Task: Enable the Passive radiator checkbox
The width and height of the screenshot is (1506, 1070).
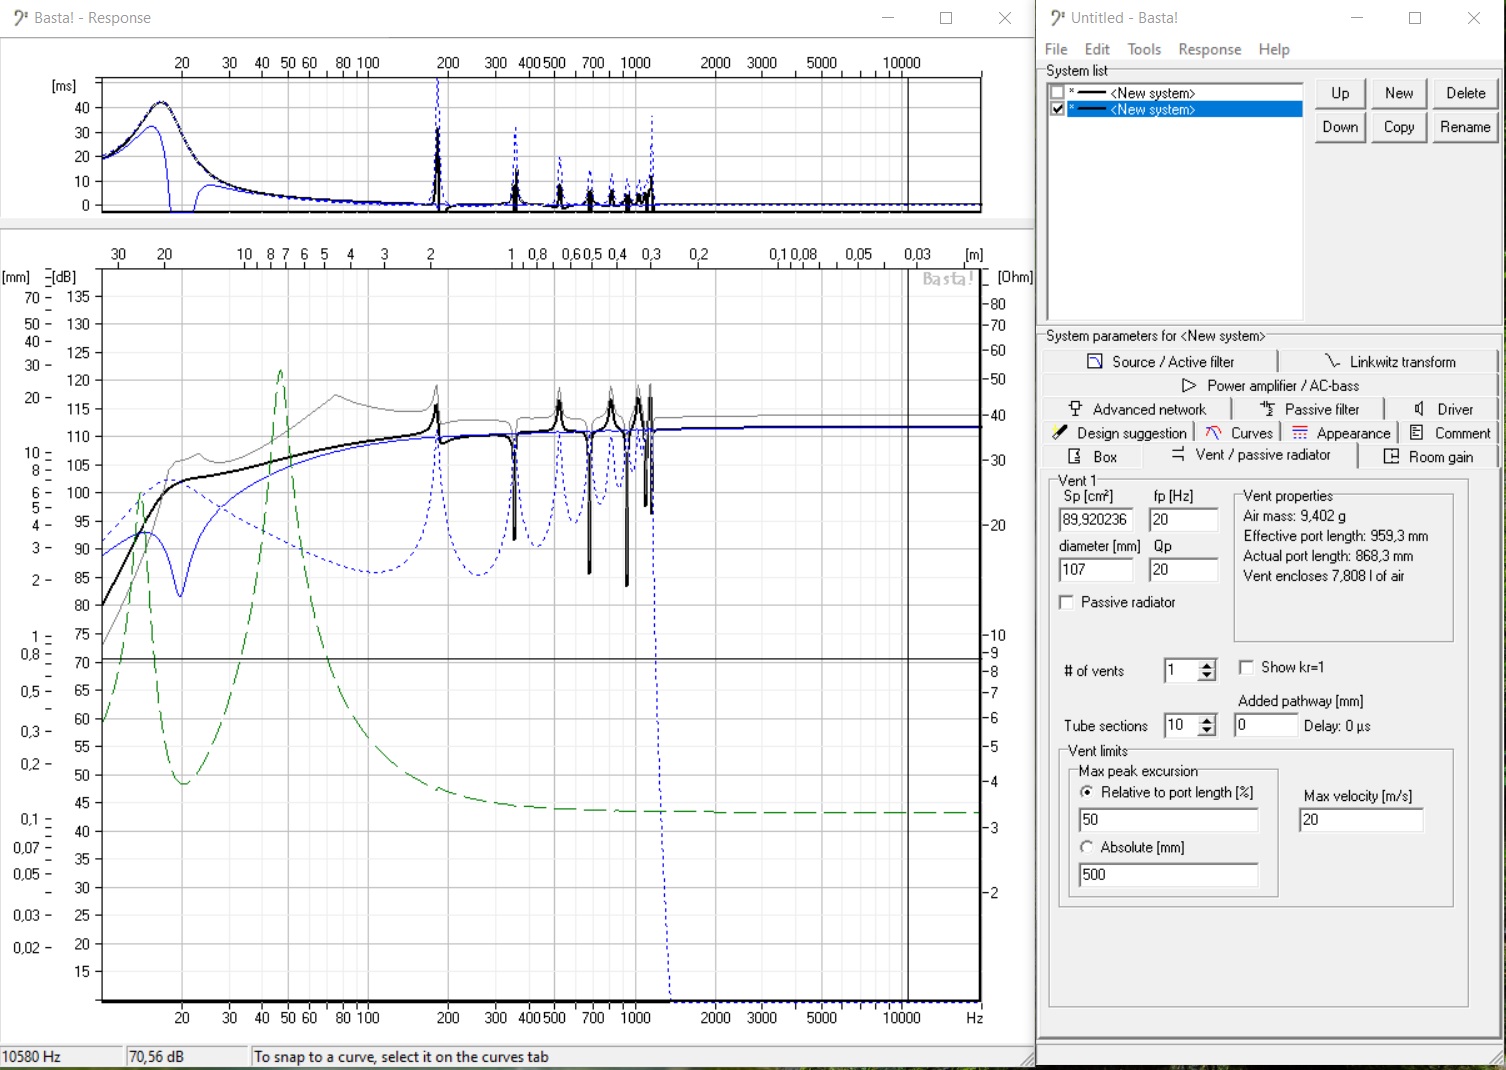Action: [1066, 602]
